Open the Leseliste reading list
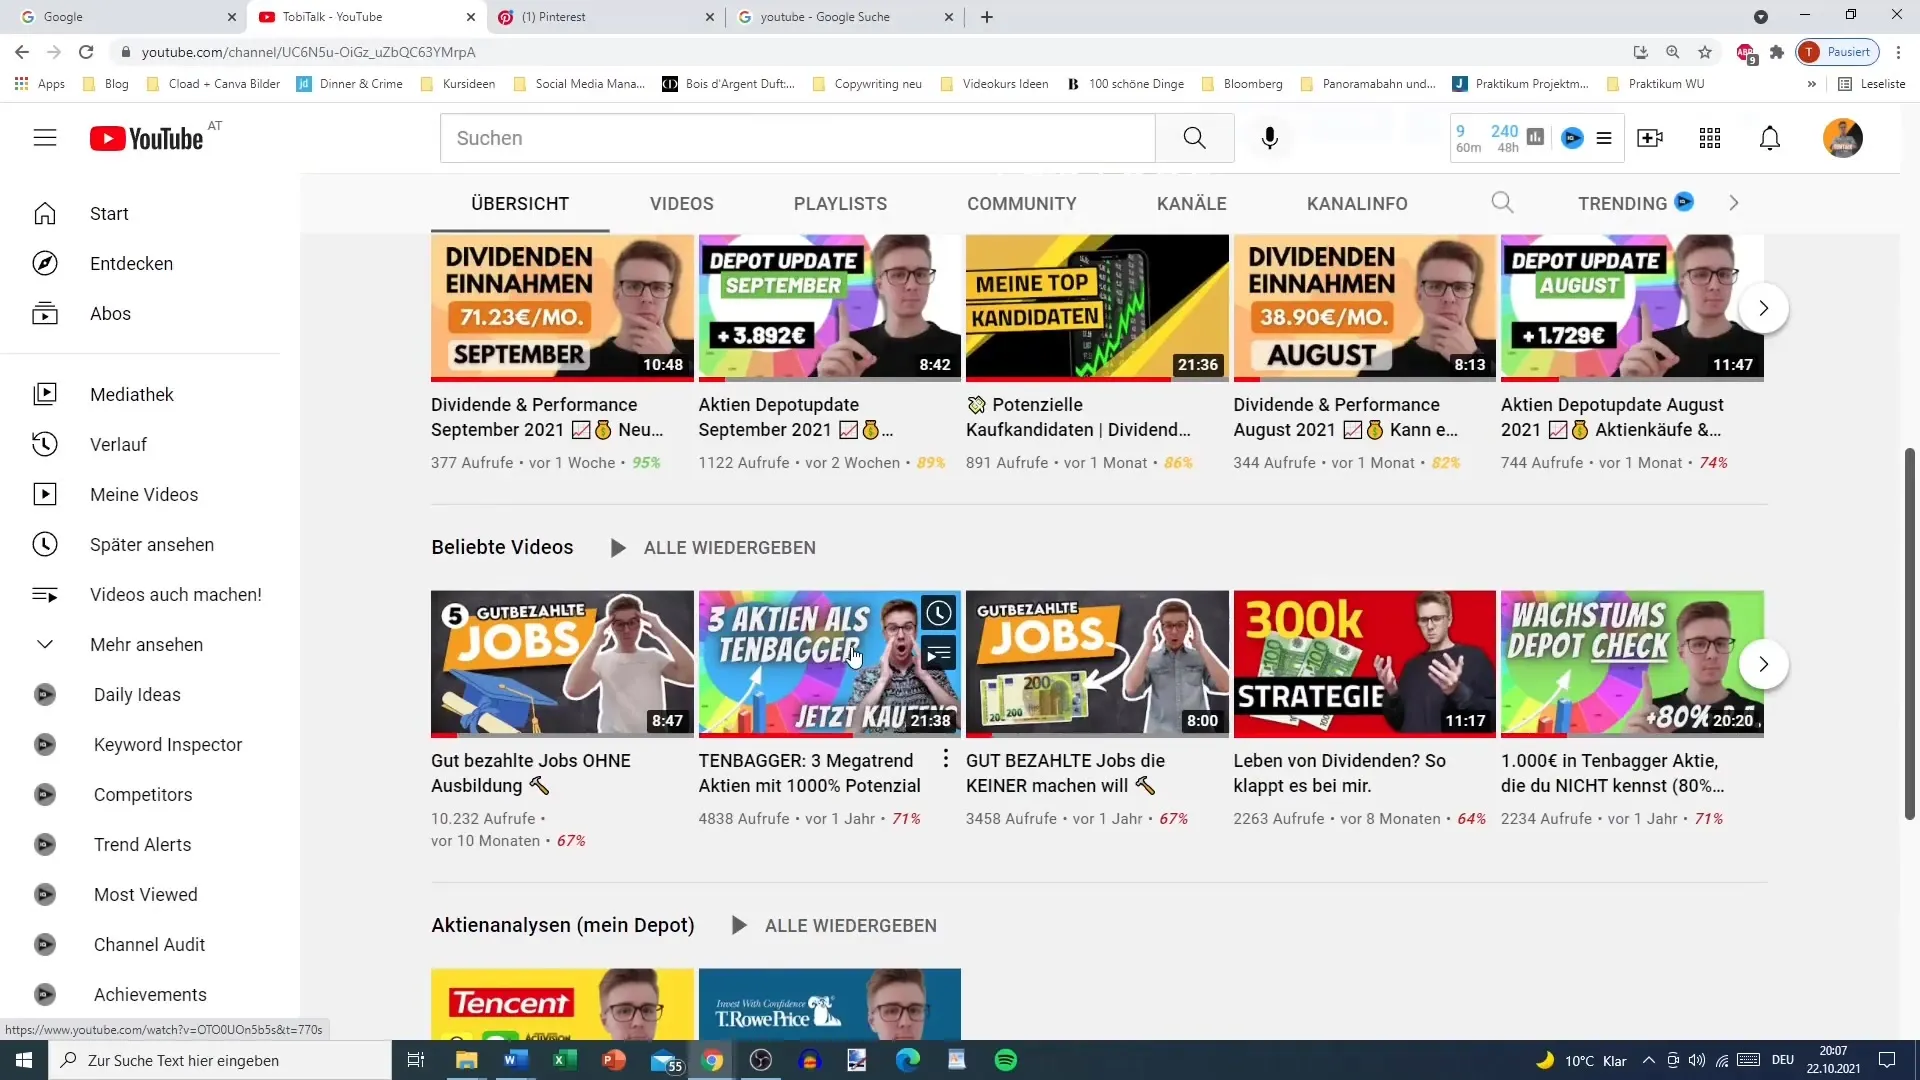Screen dimensions: 1920x1080 click(1871, 84)
